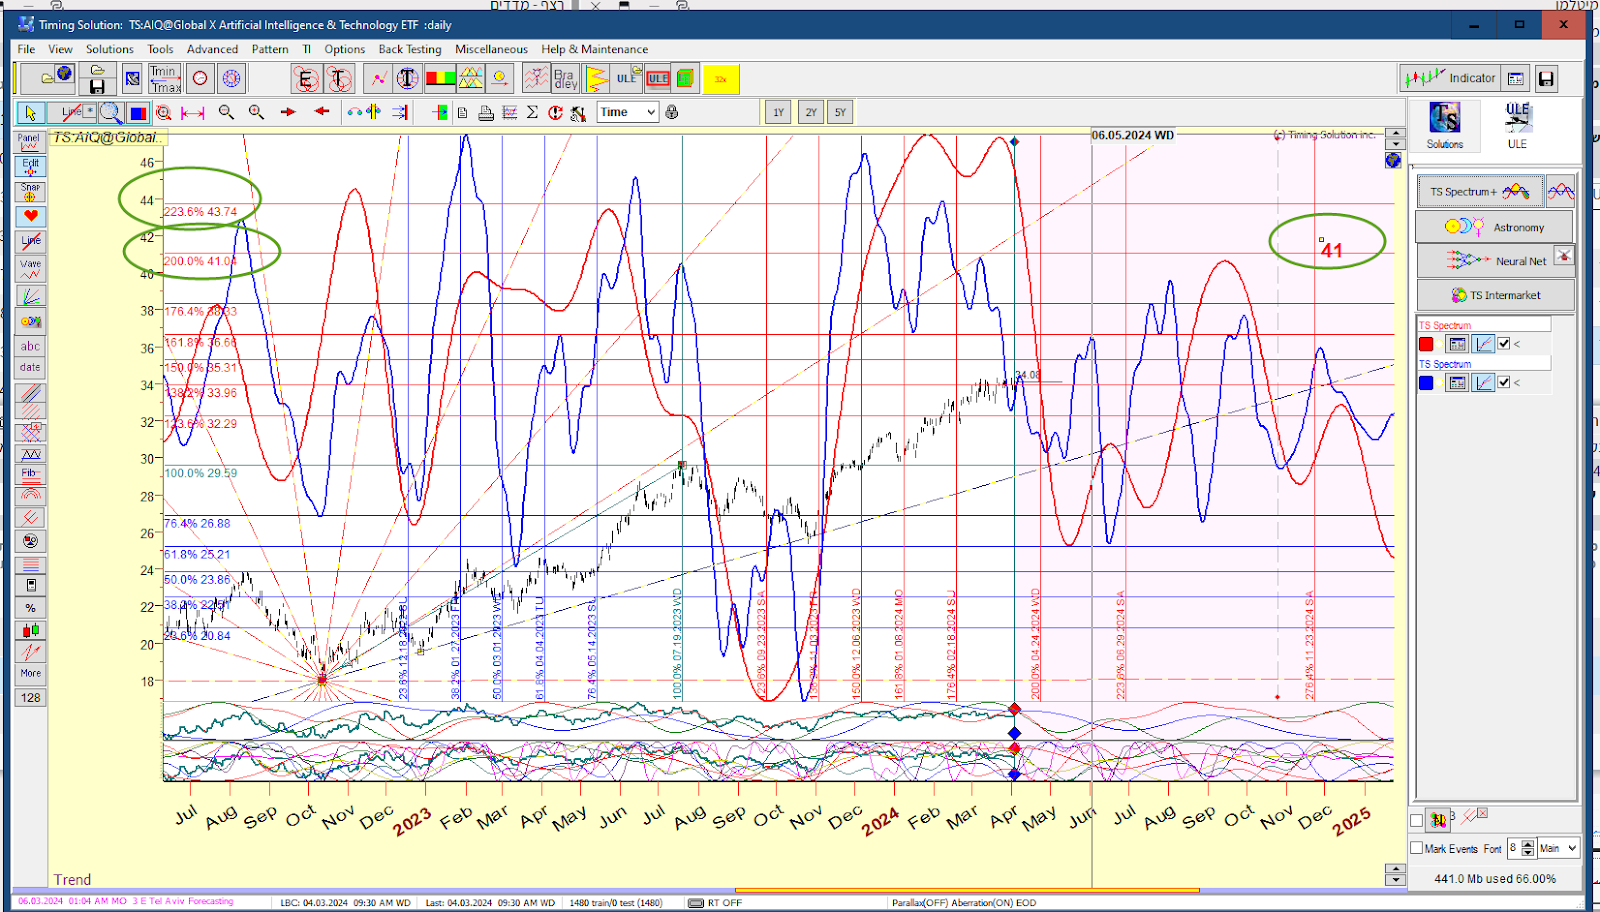Open the Advanced menu
1600x912 pixels.
212,49
